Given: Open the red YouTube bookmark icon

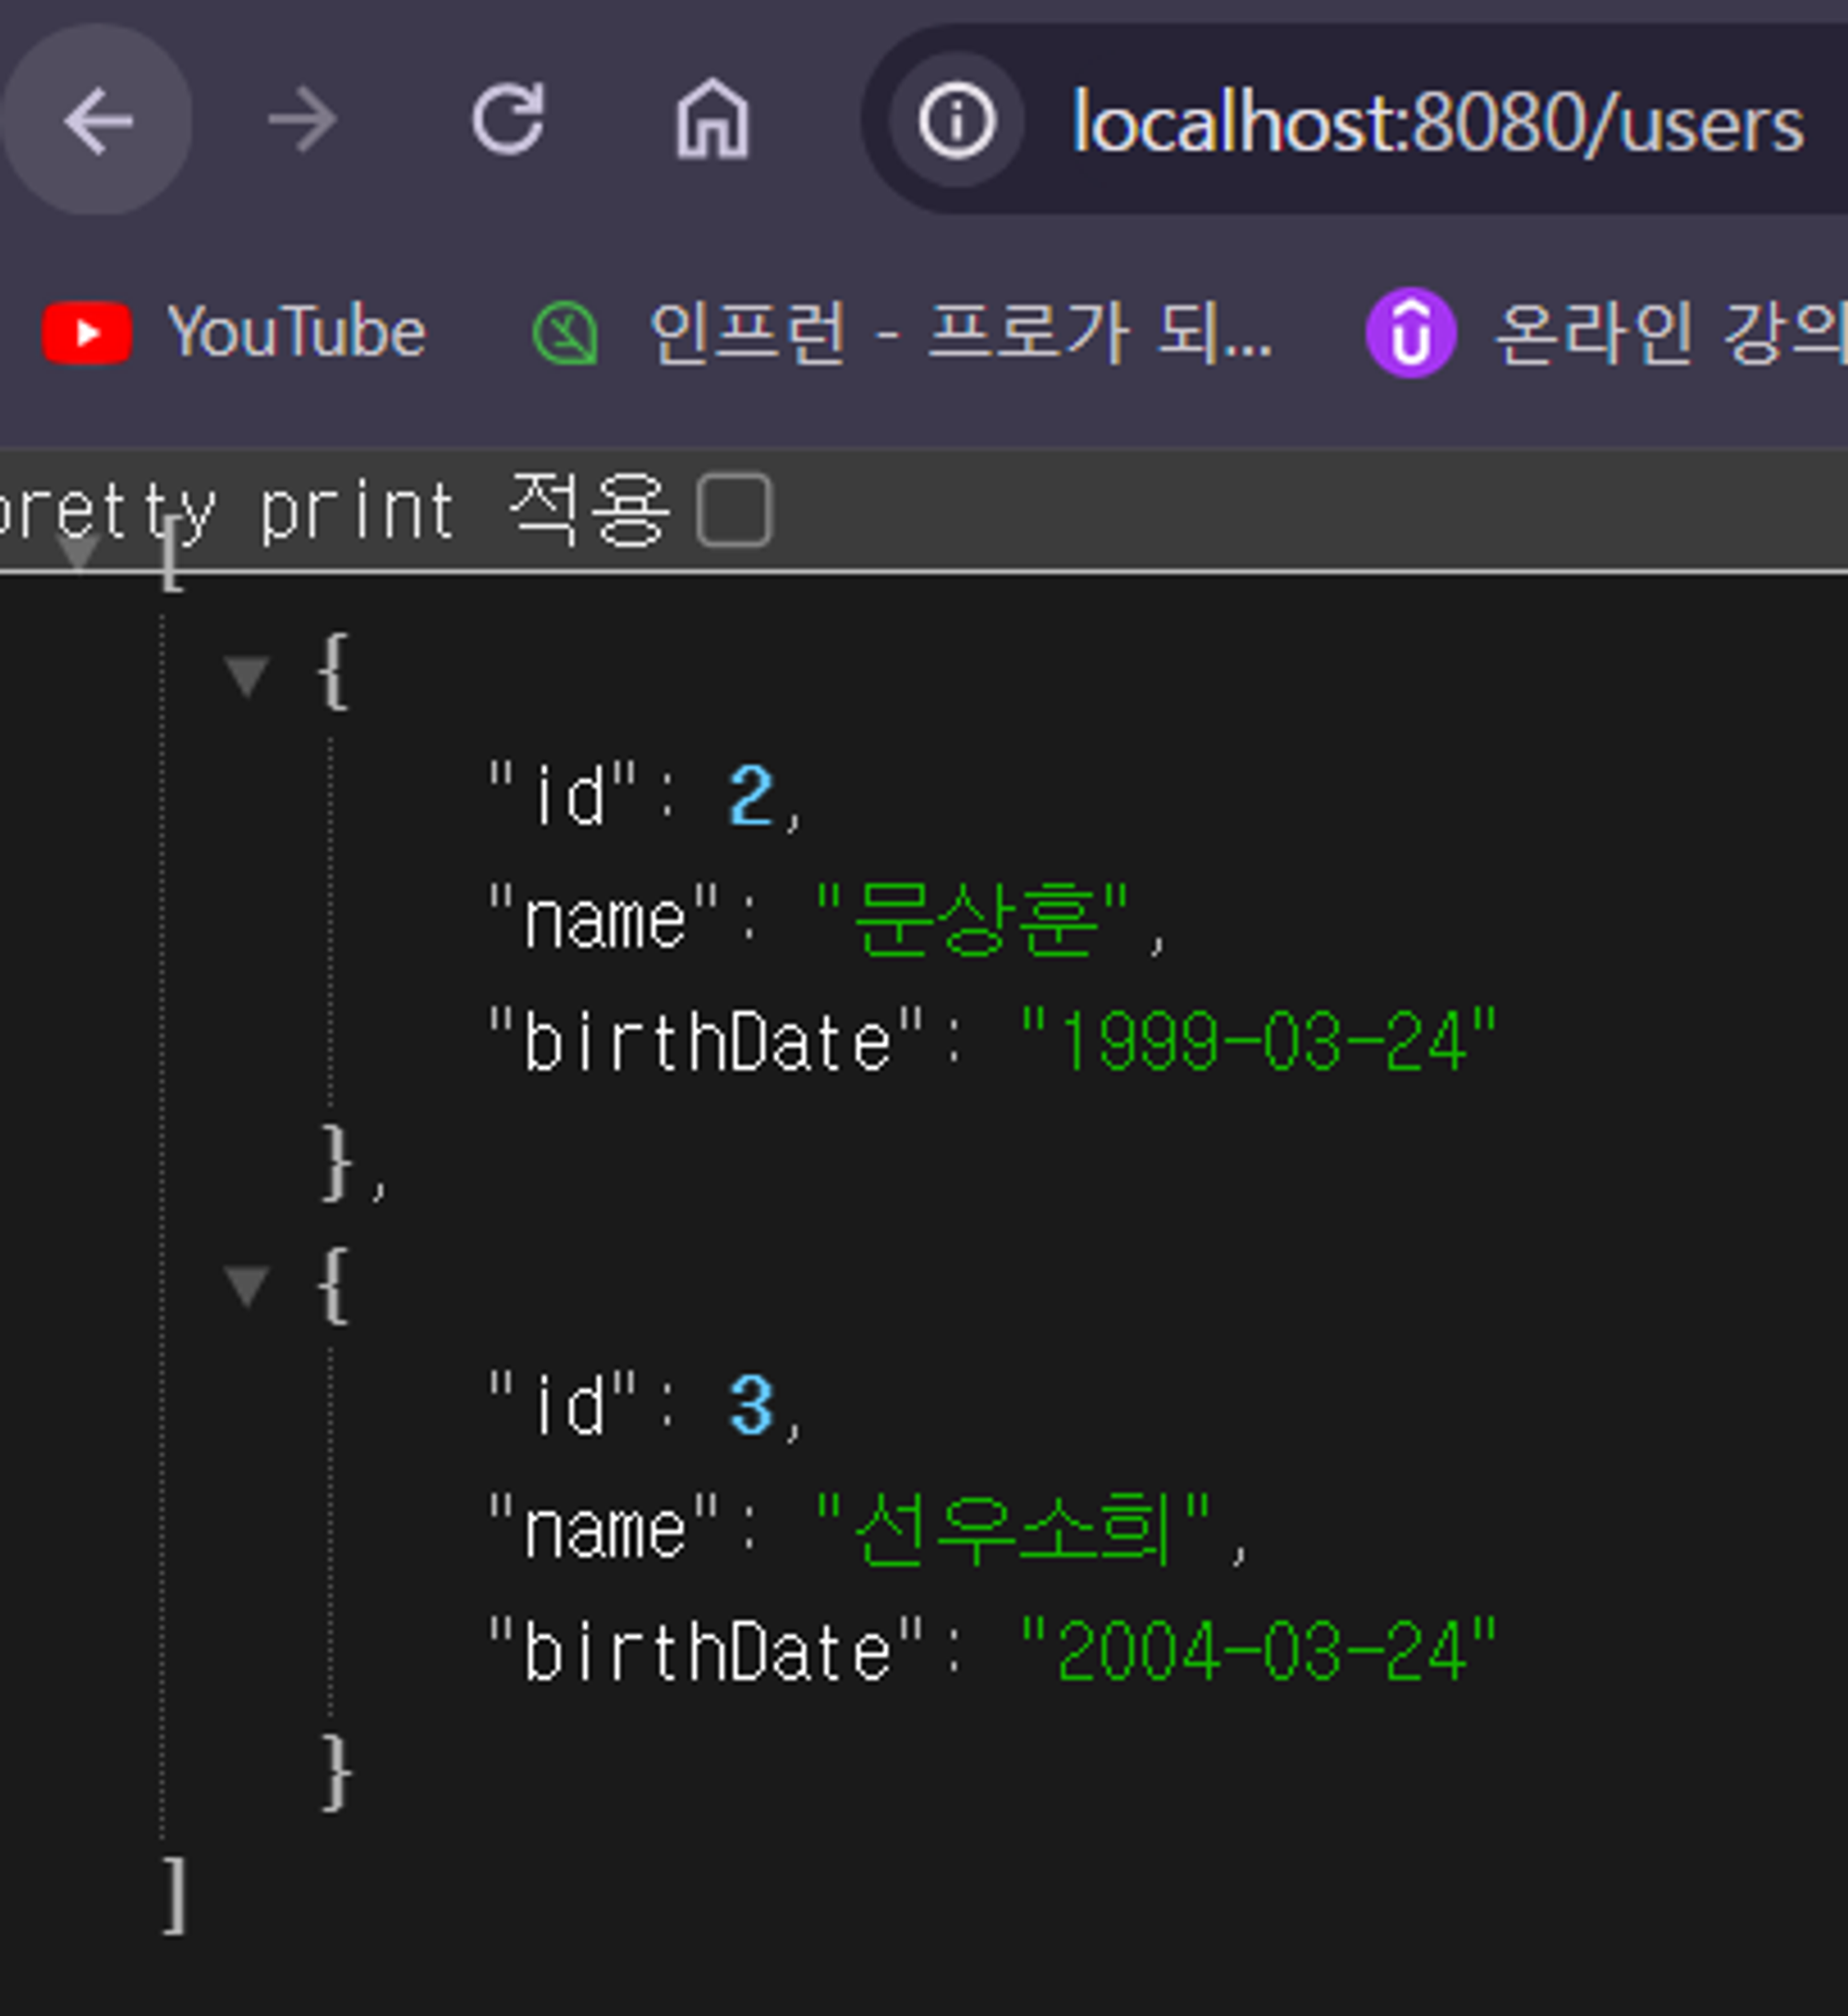Looking at the screenshot, I should (87, 332).
